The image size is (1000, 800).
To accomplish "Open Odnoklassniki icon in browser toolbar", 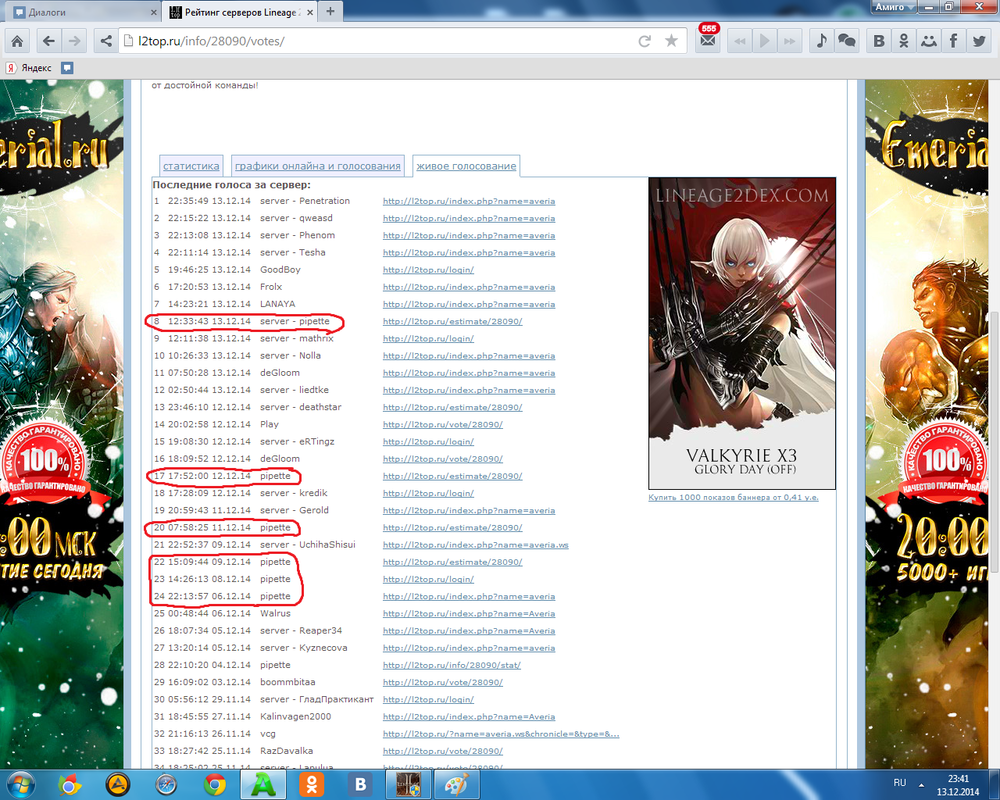I will coord(904,41).
